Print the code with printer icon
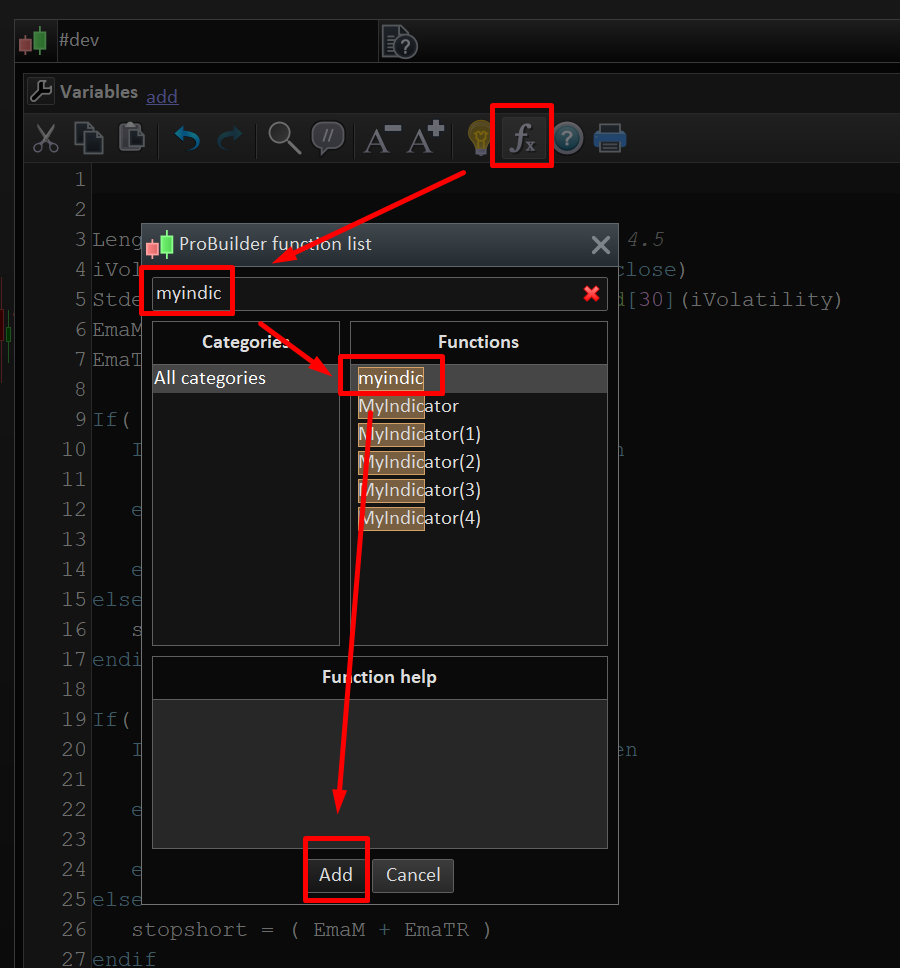Viewport: 900px width, 968px height. coord(610,138)
